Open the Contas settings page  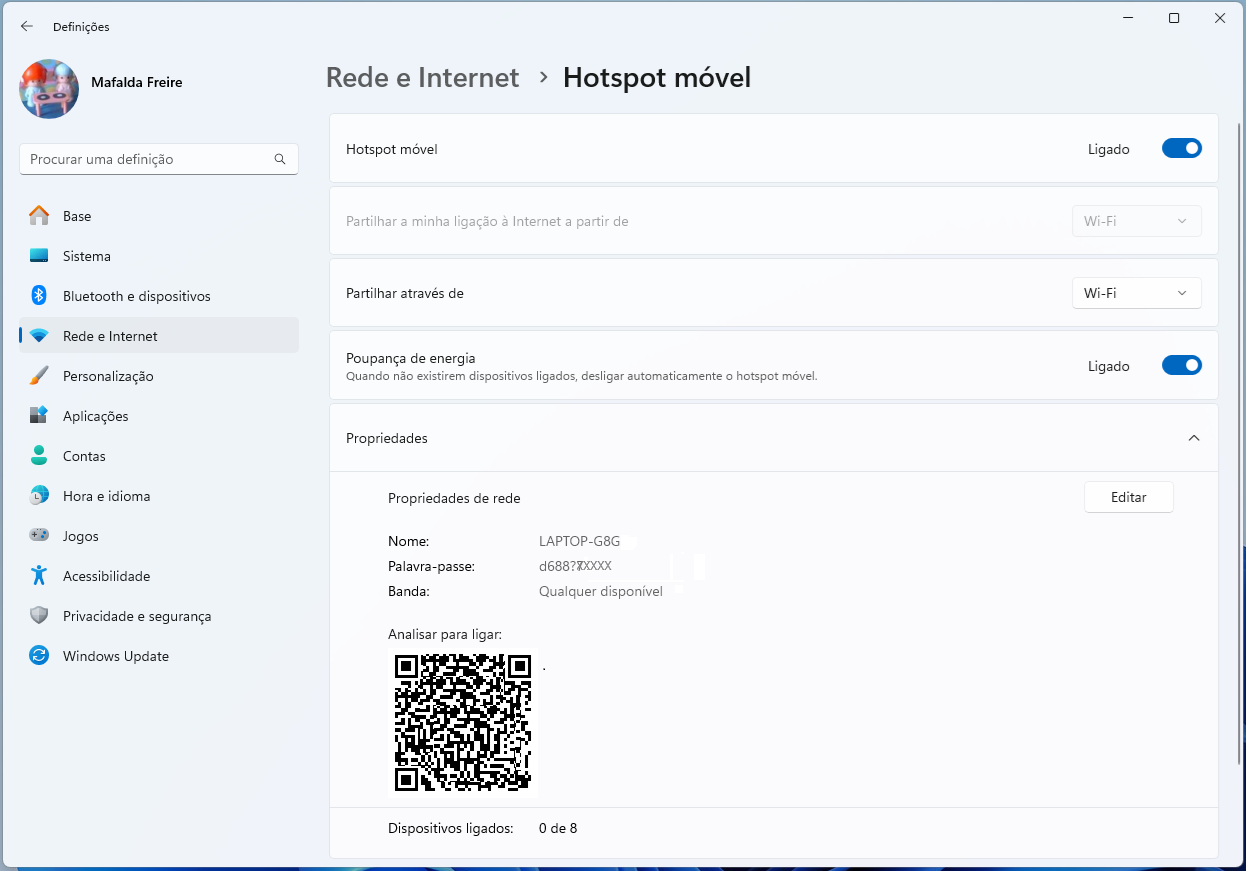[84, 456]
